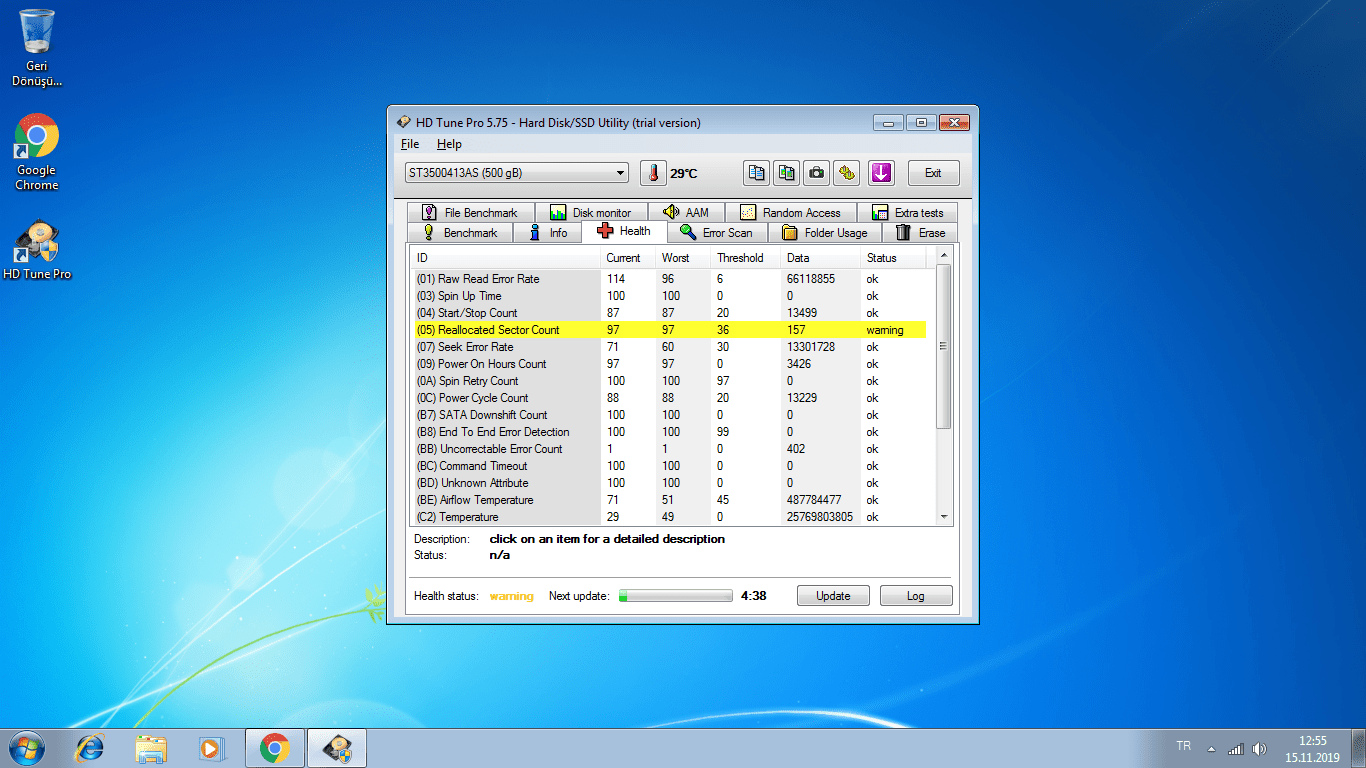Select the Spin Retry Count row
1366x768 pixels.
tap(670, 381)
